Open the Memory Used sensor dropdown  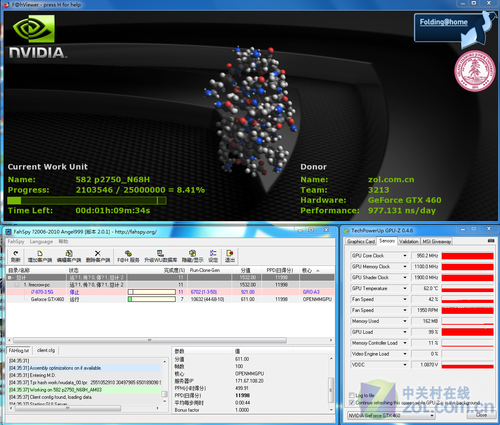(x=405, y=321)
